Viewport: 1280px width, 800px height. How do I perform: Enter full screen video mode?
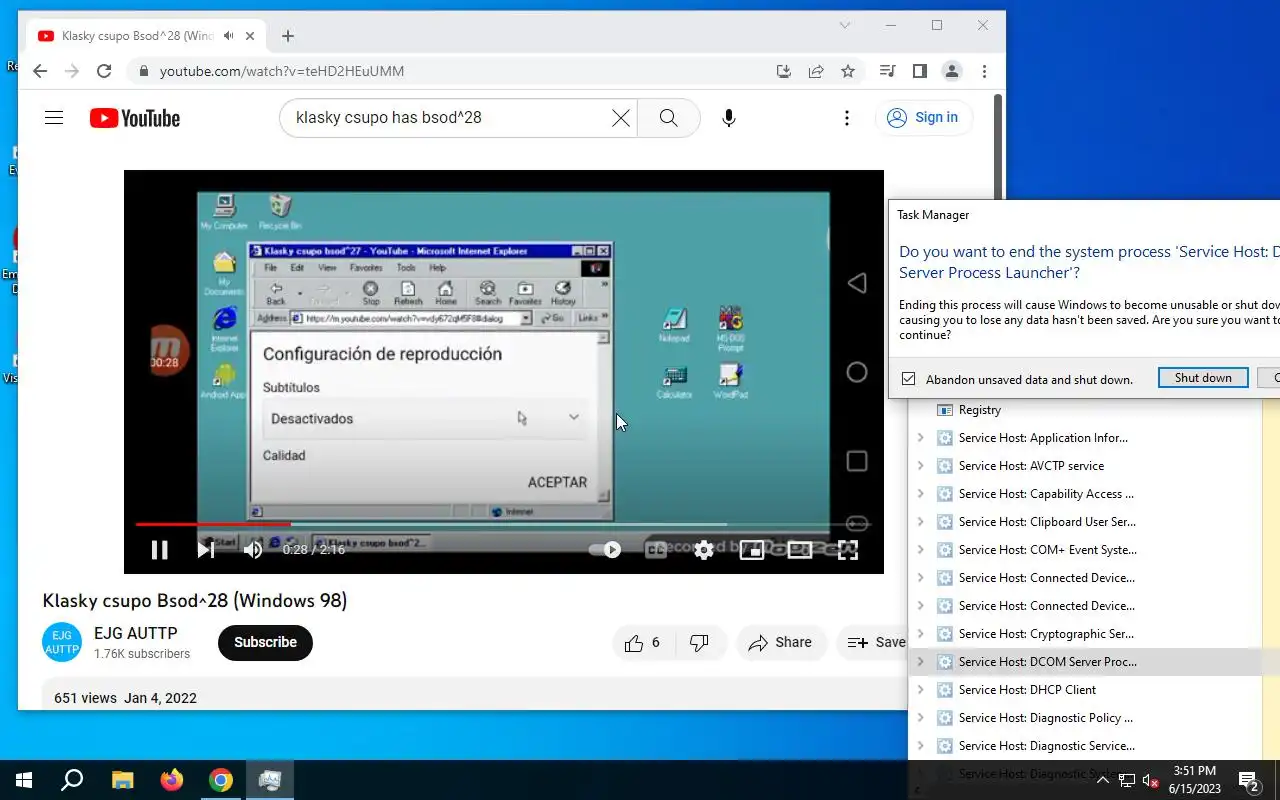[x=847, y=549]
